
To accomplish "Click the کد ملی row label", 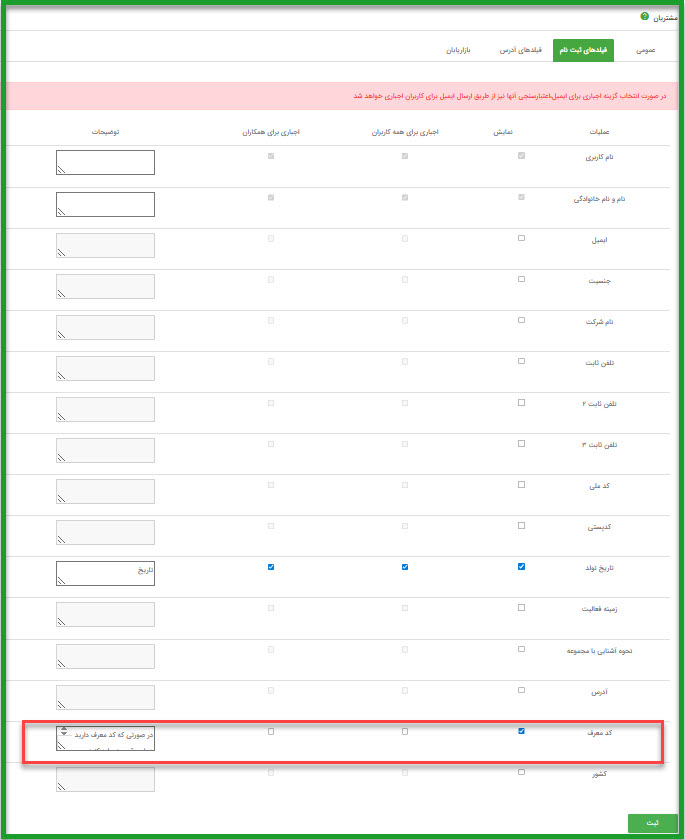I will point(599,486).
